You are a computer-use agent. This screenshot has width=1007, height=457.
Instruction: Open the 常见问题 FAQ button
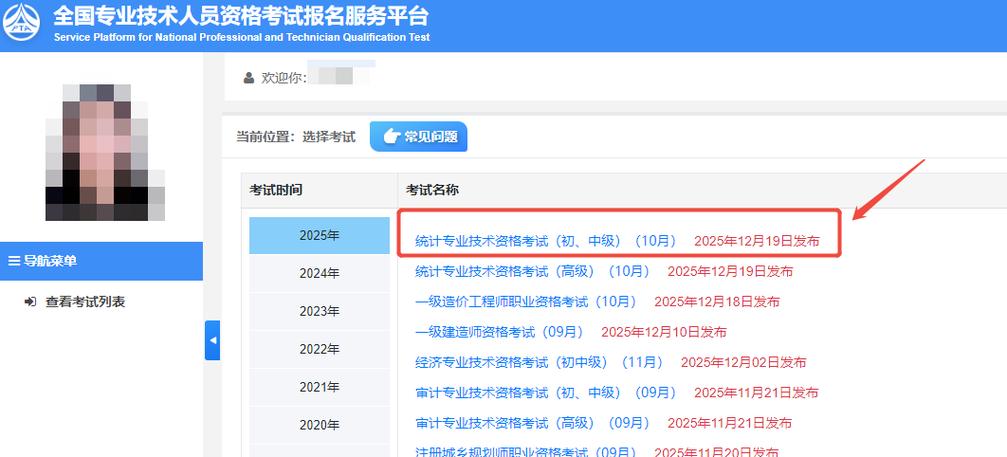coord(419,137)
